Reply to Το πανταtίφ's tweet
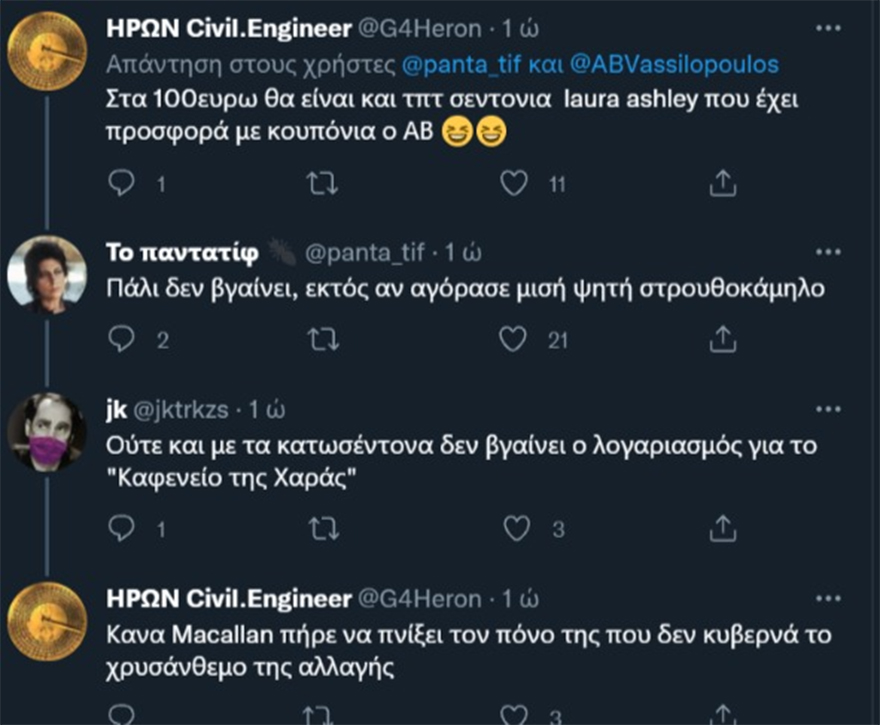This screenshot has width=880, height=725. point(121,341)
